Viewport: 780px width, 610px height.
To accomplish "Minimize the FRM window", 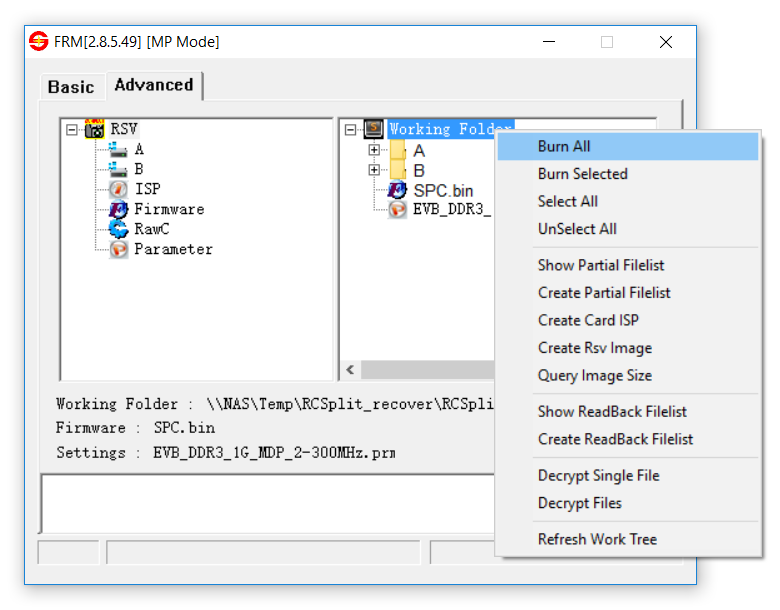I will 549,42.
